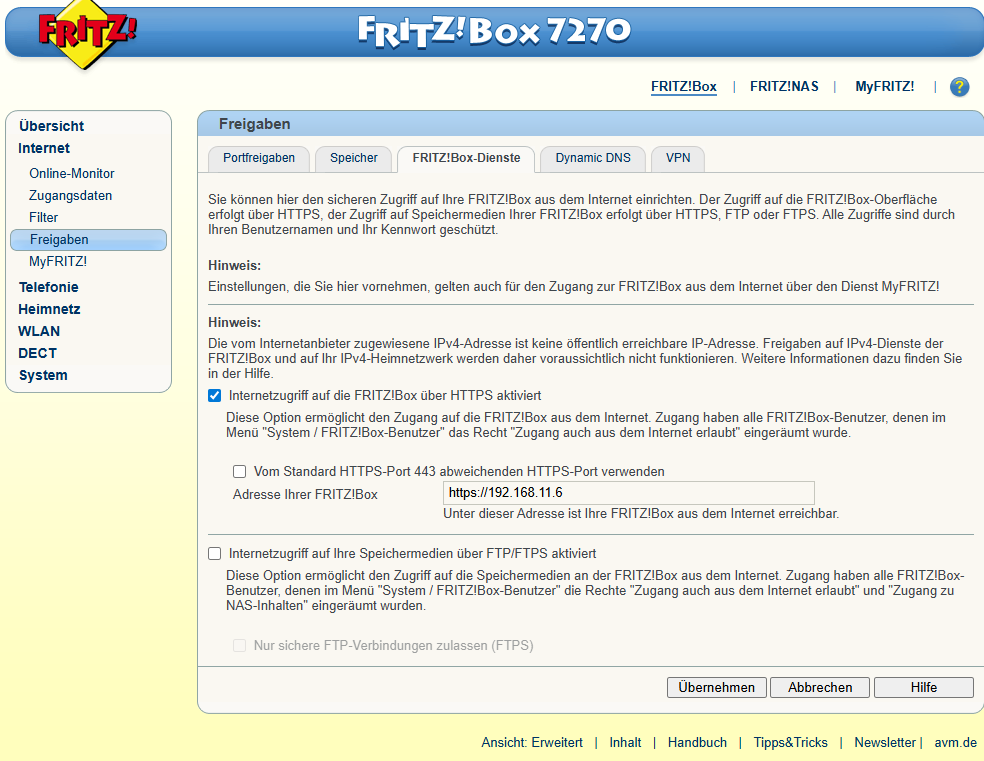Disable HTTPS internet access checkbox
This screenshot has height=761, width=984.
[215, 396]
